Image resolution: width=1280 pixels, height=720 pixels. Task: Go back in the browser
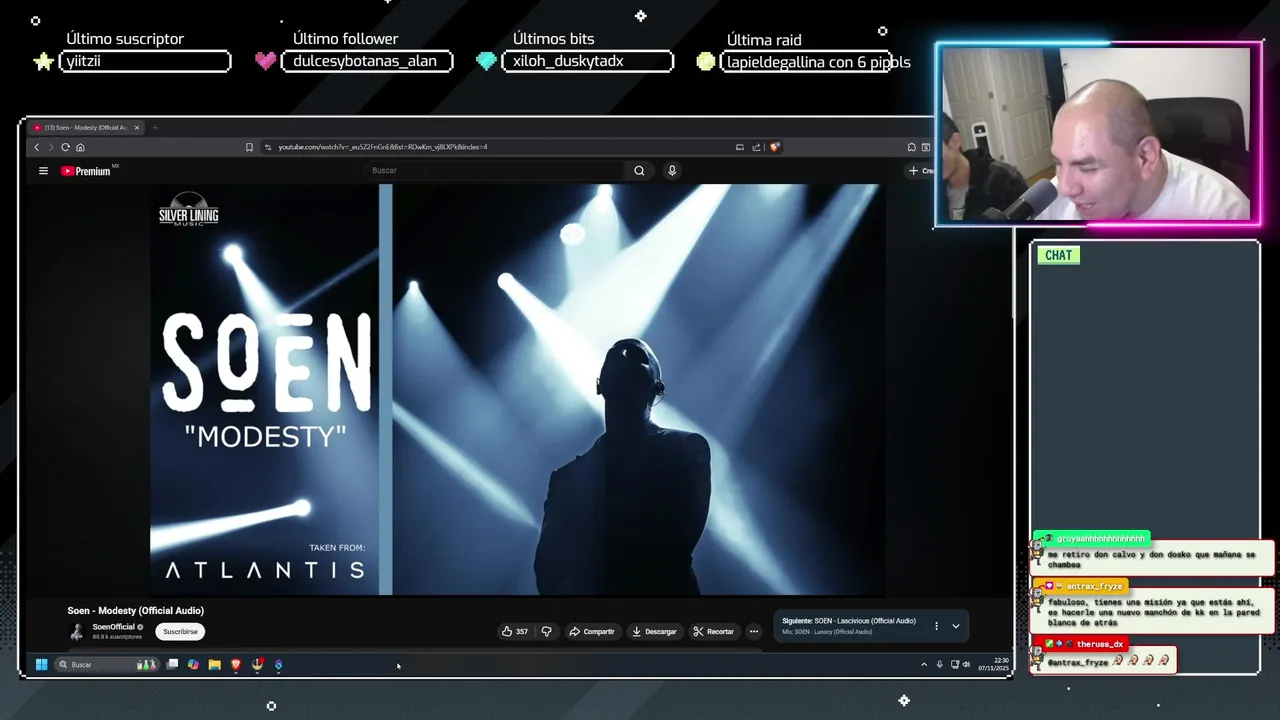pos(37,147)
